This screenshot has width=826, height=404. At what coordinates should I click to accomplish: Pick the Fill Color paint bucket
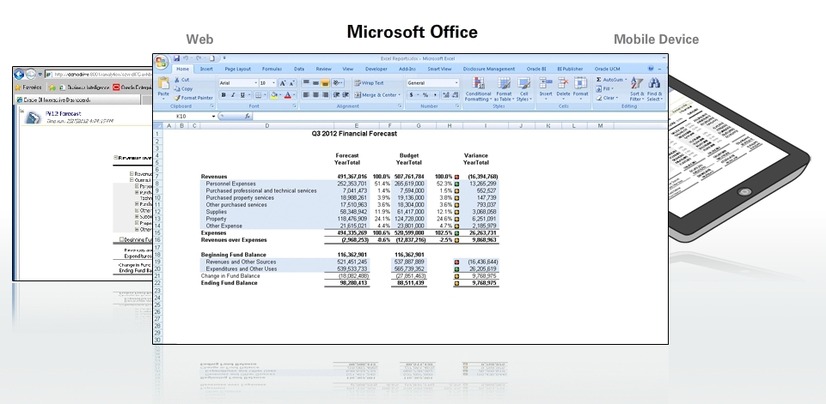pyautogui.click(x=274, y=95)
